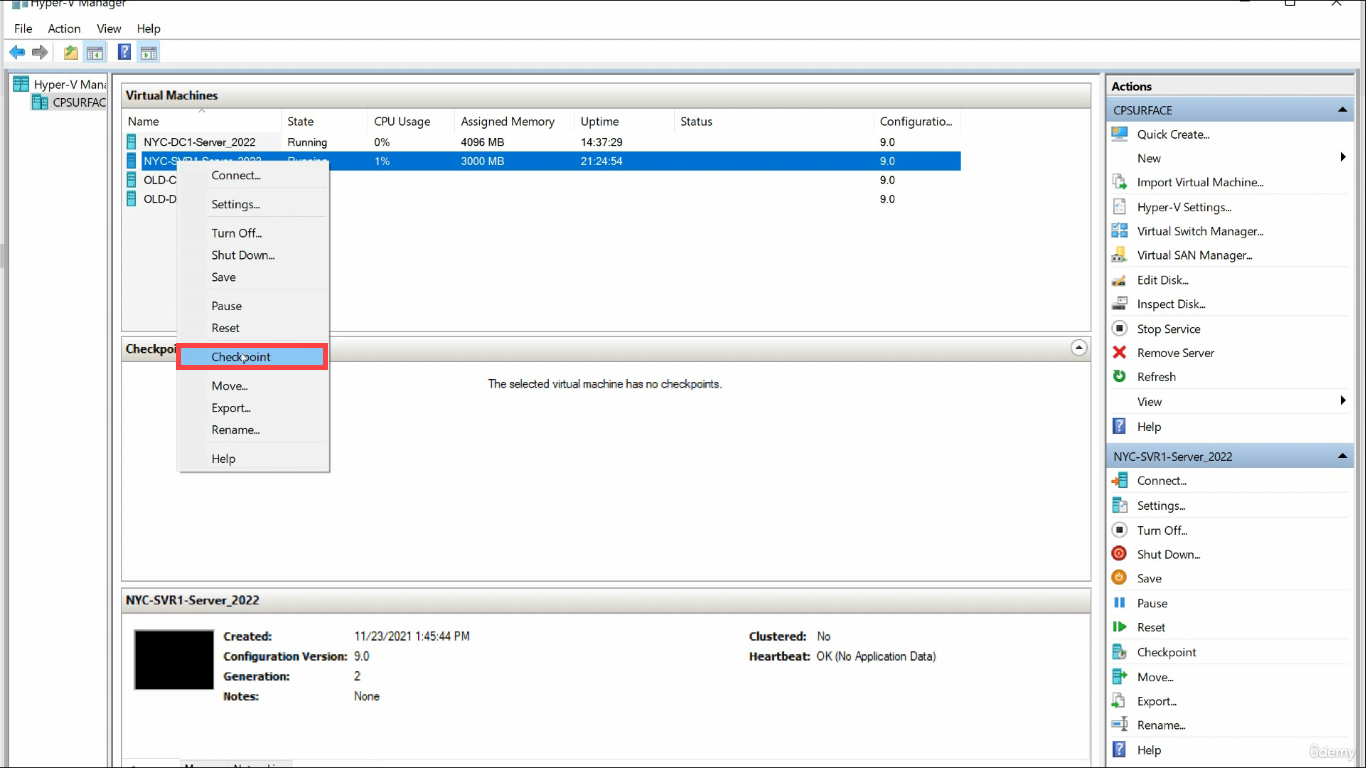Click Export in the Actions pane
The image size is (1366, 768).
[1157, 701]
